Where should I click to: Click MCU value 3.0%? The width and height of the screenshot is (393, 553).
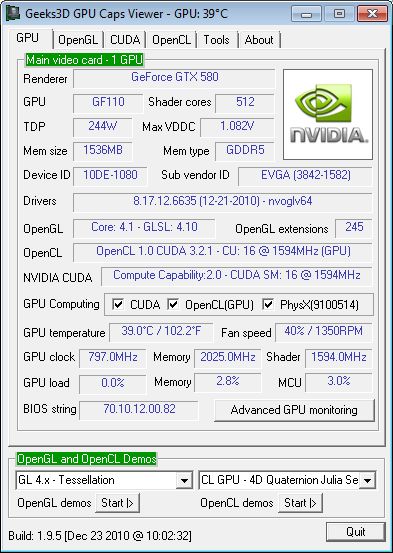click(x=339, y=383)
